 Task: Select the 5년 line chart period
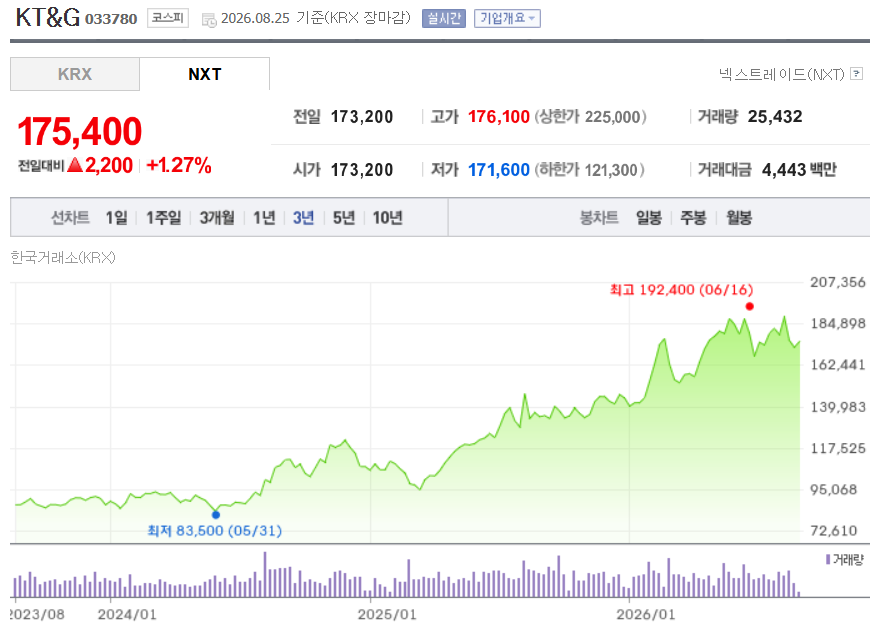pyautogui.click(x=343, y=218)
